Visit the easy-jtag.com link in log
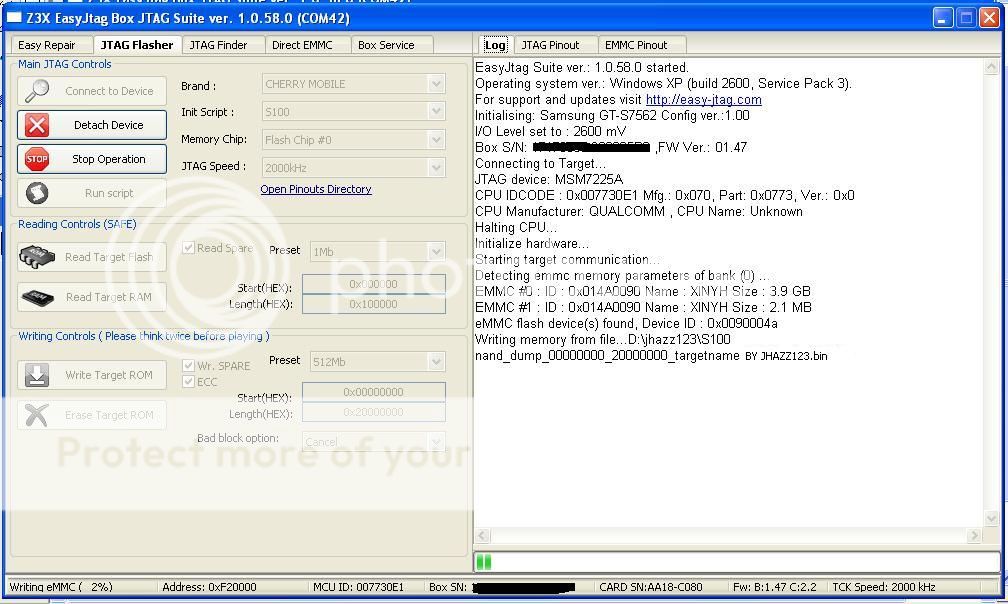 point(703,100)
